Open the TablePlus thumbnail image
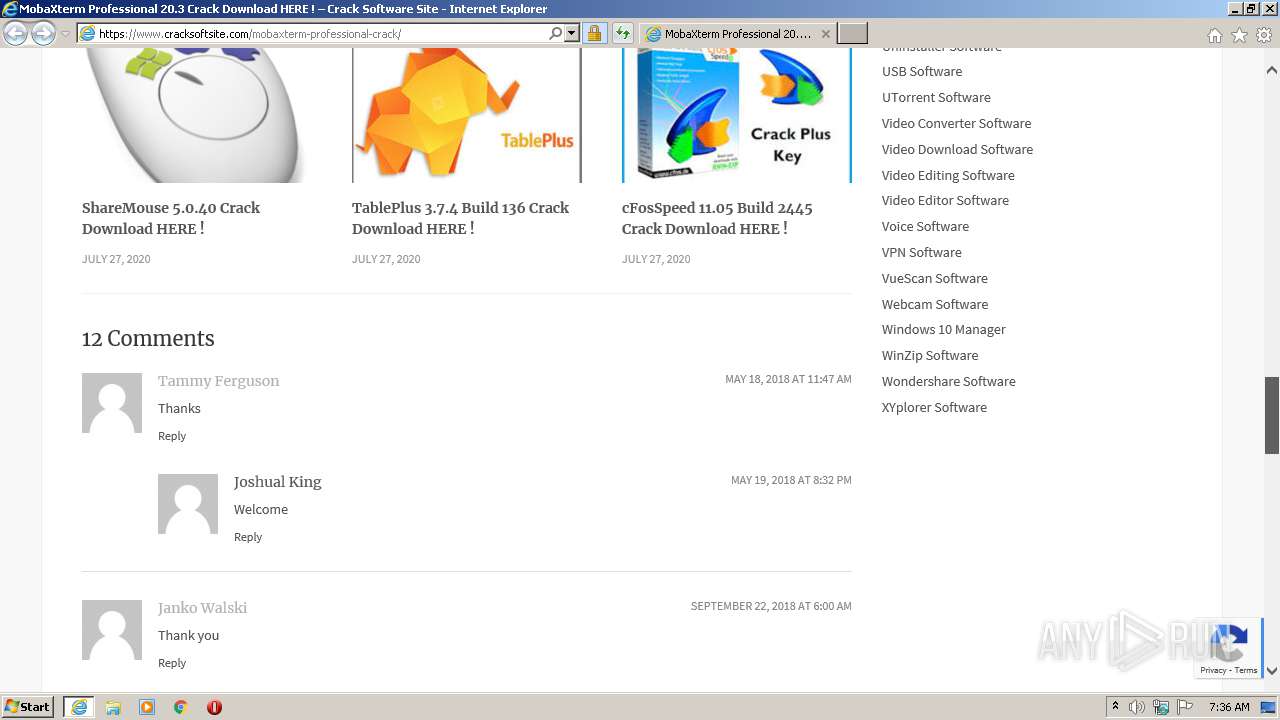This screenshot has width=1280, height=720. coord(466,115)
